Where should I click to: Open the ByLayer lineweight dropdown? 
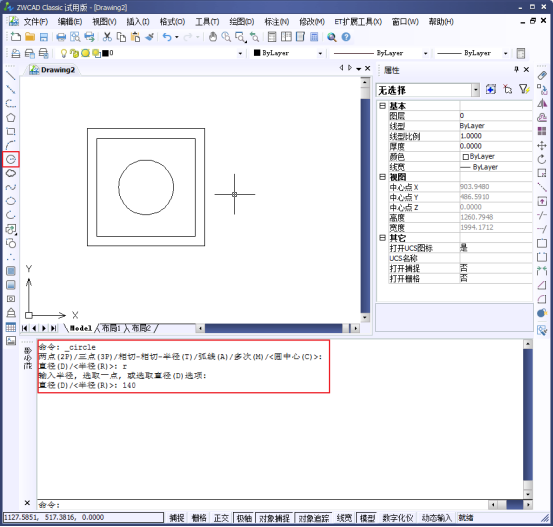[506, 53]
